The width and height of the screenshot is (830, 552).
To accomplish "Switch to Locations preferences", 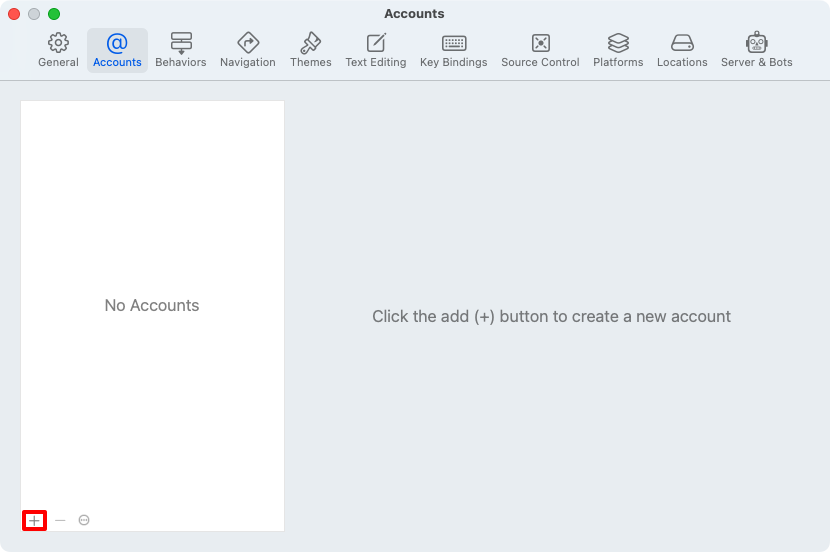I will click(682, 50).
